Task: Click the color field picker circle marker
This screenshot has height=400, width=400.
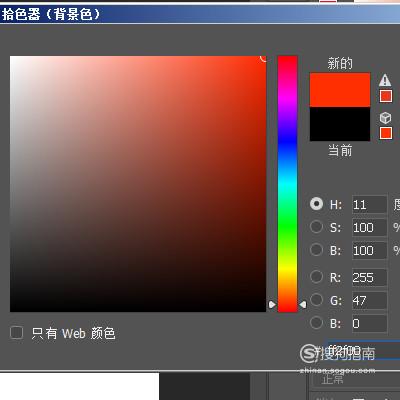Action: pos(264,58)
